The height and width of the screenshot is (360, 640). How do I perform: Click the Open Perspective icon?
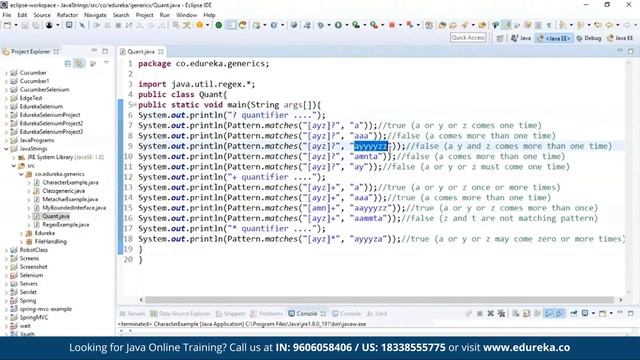point(500,38)
